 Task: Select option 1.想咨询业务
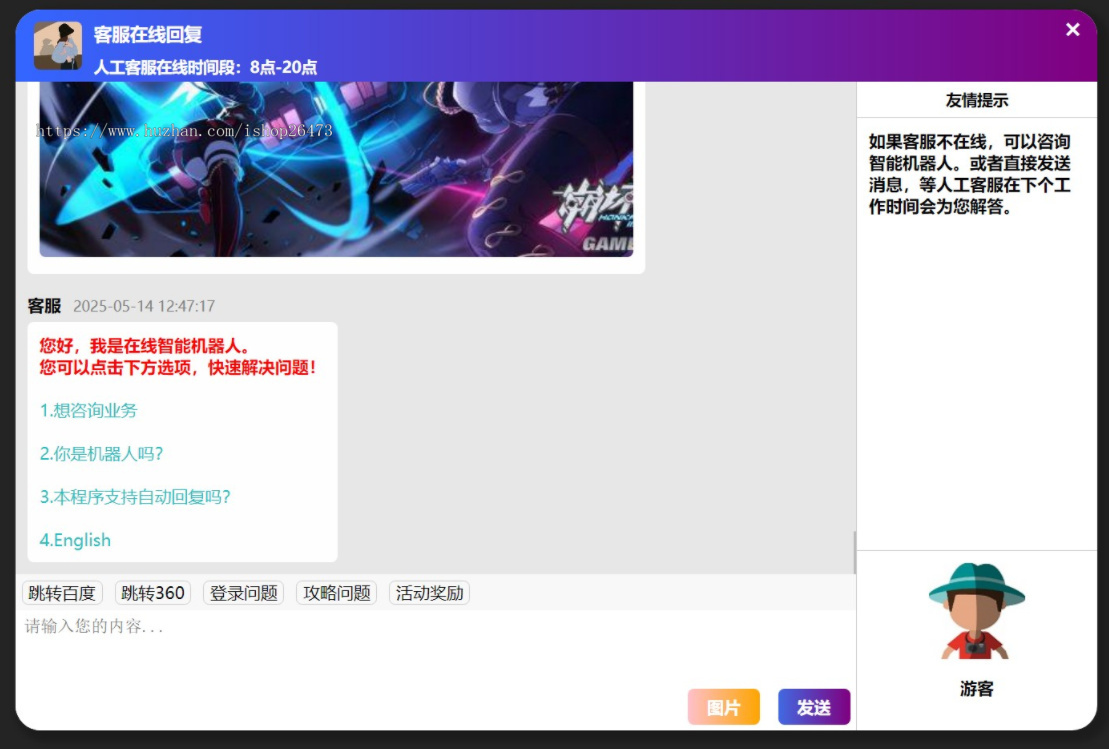[x=88, y=410]
